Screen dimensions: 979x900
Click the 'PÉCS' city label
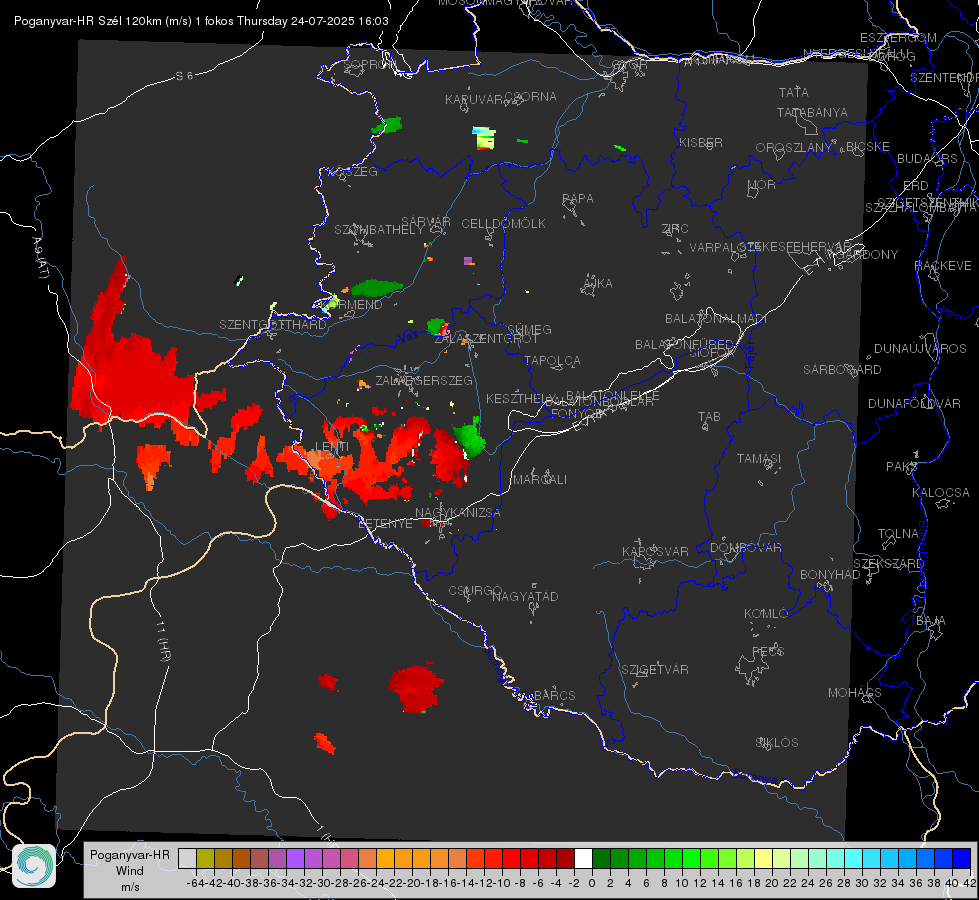pos(767,651)
